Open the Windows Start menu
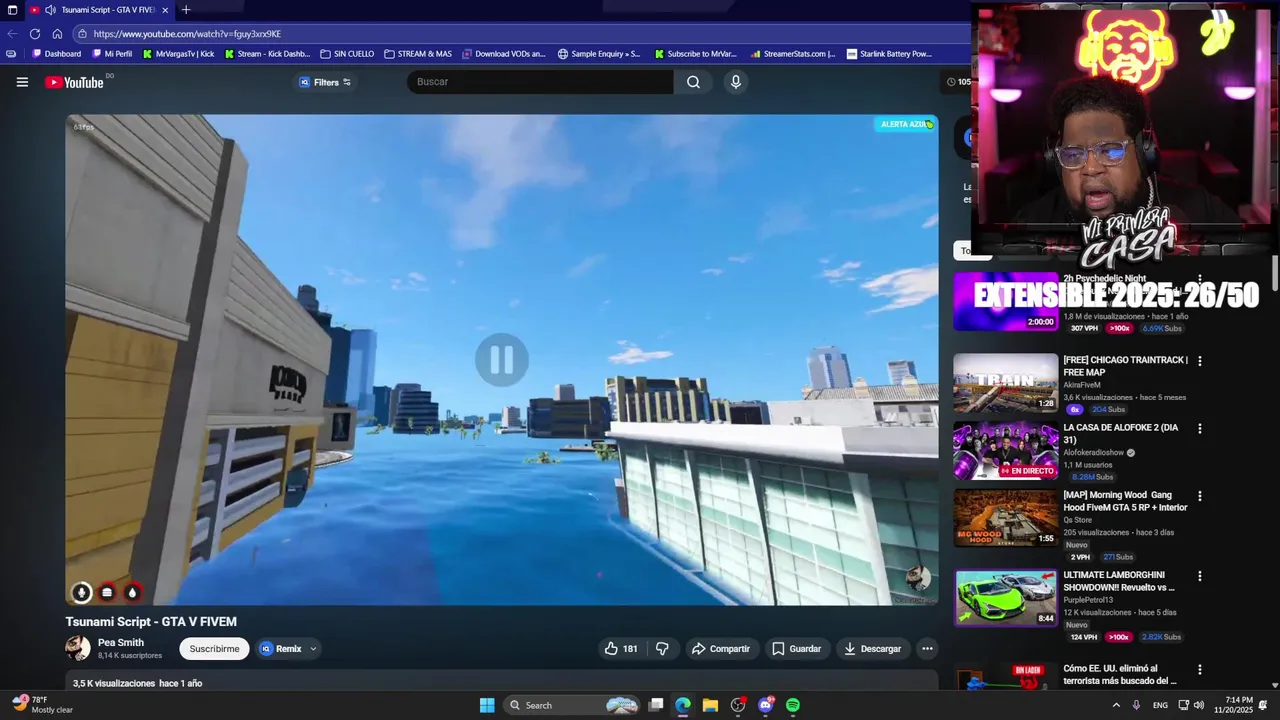 (487, 705)
